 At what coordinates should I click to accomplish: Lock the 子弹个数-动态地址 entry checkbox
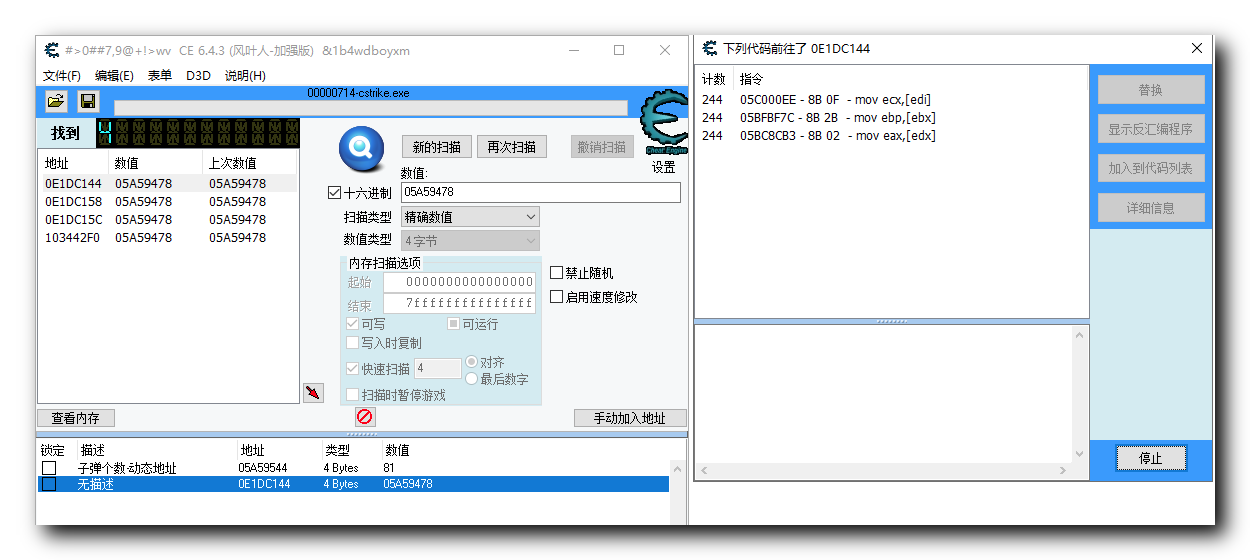(x=49, y=468)
